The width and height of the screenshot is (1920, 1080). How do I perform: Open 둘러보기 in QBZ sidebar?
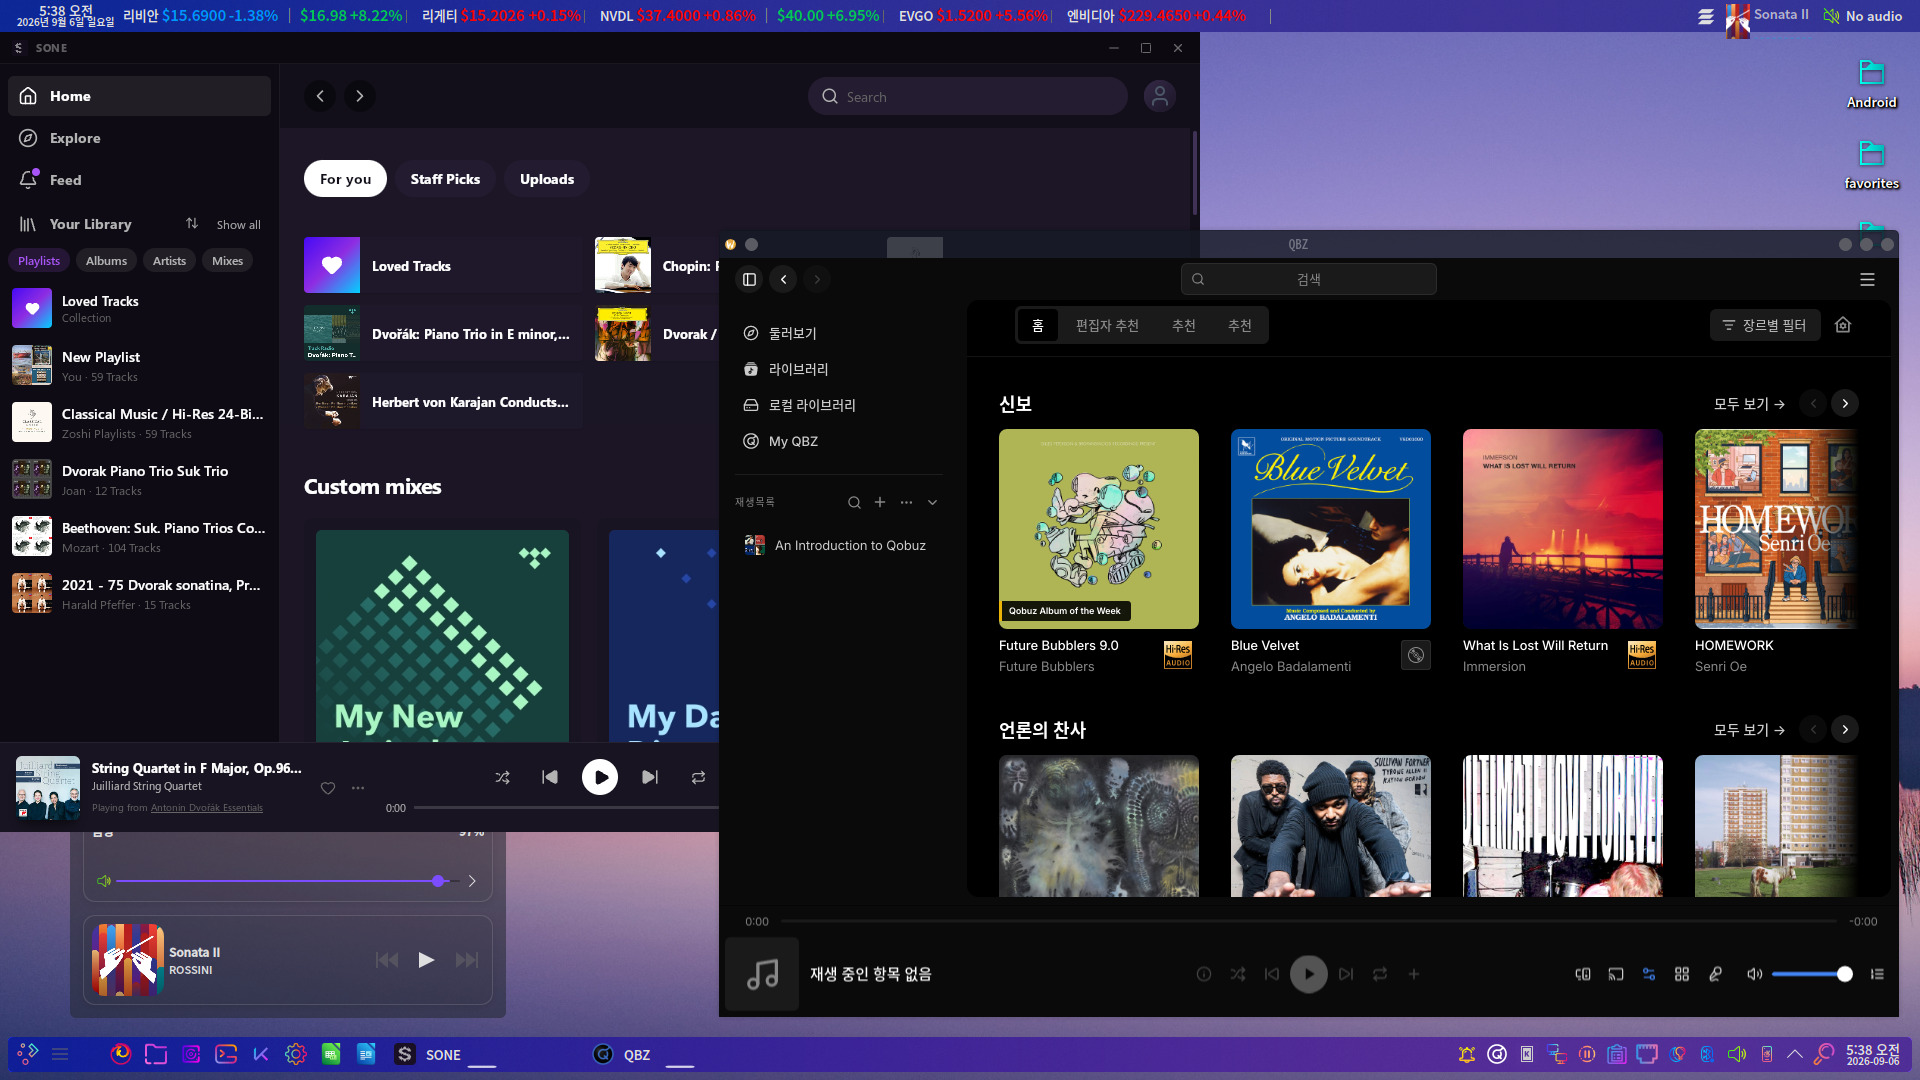coord(838,333)
